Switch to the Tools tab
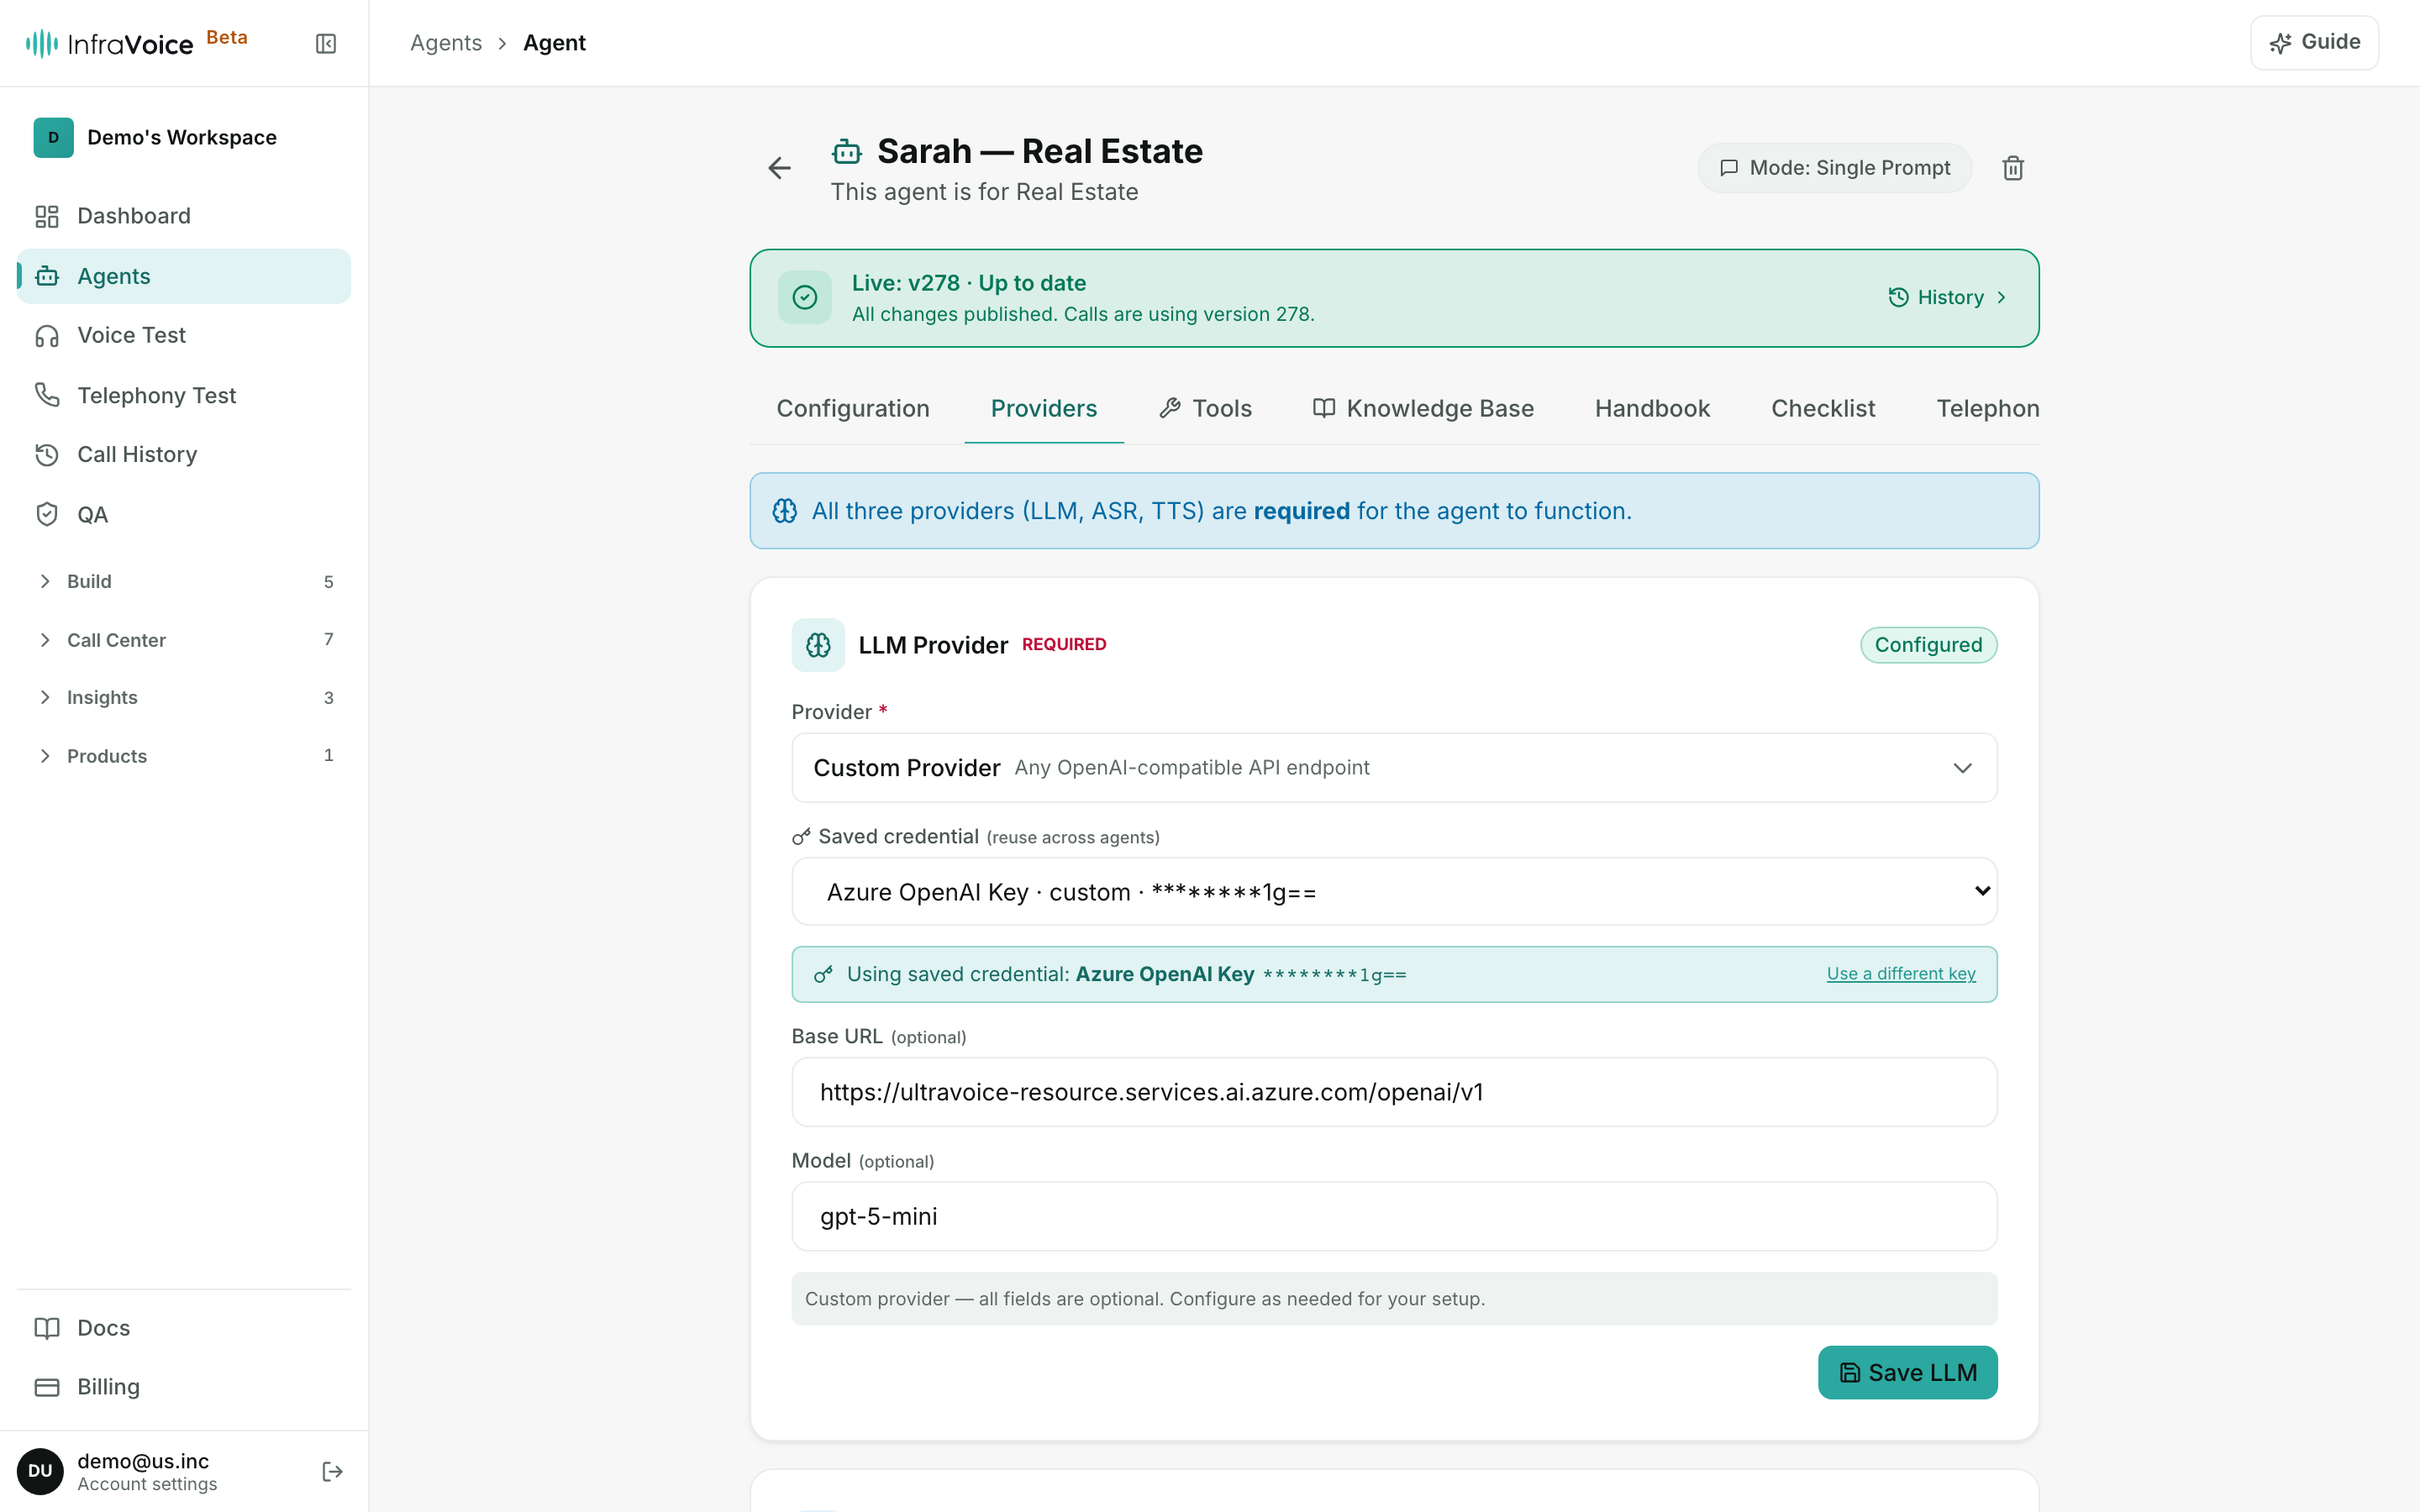This screenshot has height=1512, width=2420. [1206, 408]
